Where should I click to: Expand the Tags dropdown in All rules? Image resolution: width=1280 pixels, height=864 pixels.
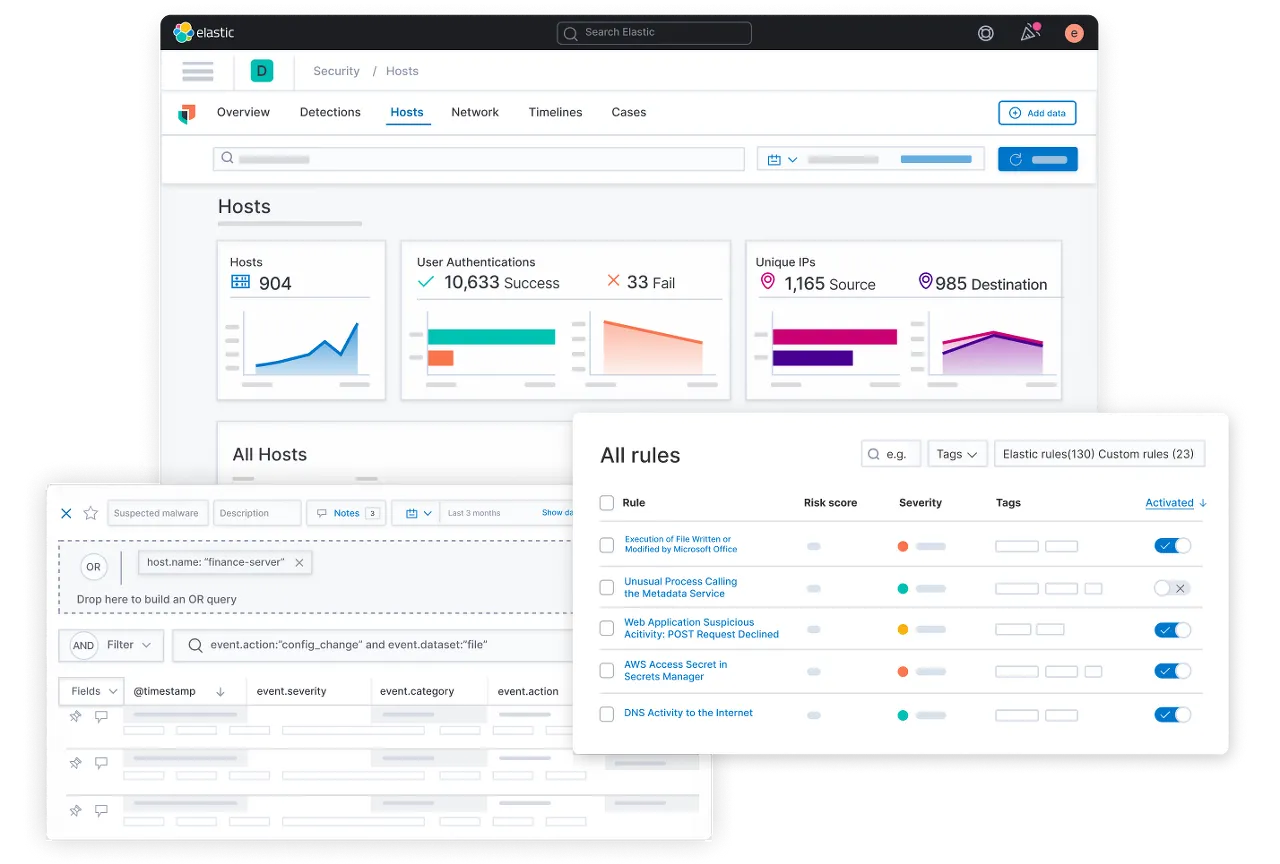pos(957,454)
